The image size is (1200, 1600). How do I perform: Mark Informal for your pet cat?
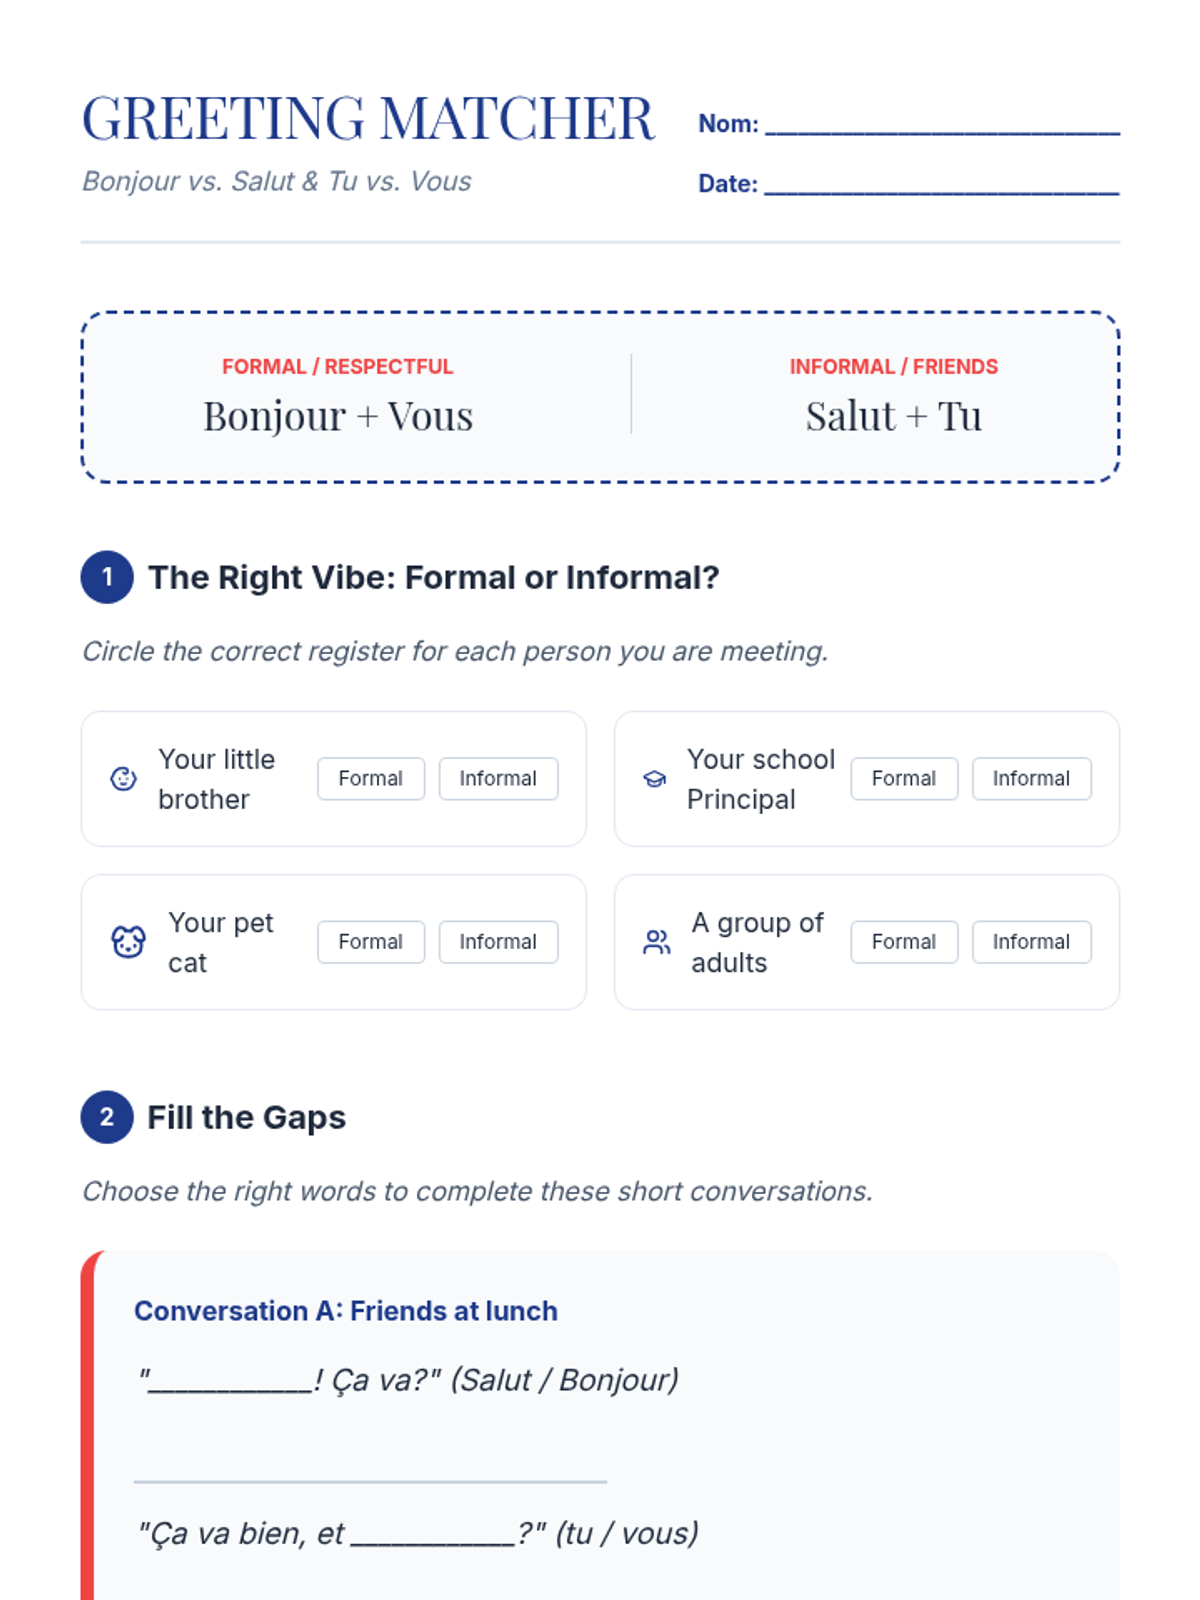[x=498, y=942]
